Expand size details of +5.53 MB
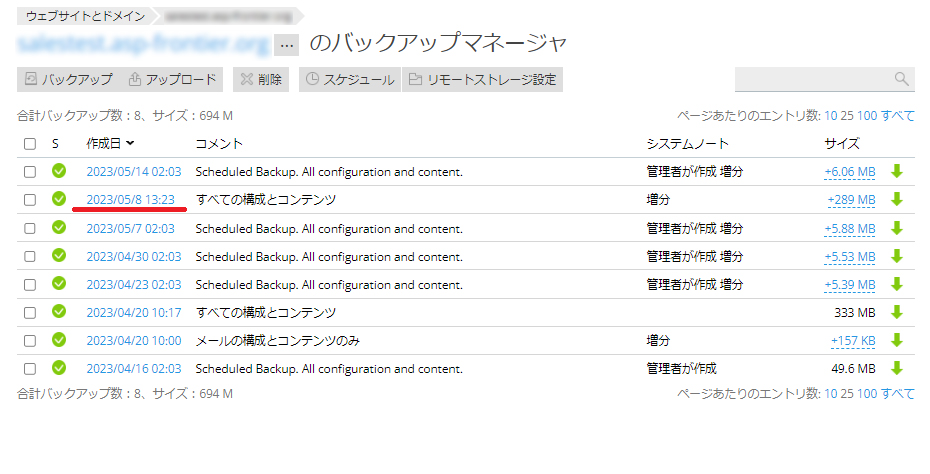The width and height of the screenshot is (930, 474). point(850,256)
